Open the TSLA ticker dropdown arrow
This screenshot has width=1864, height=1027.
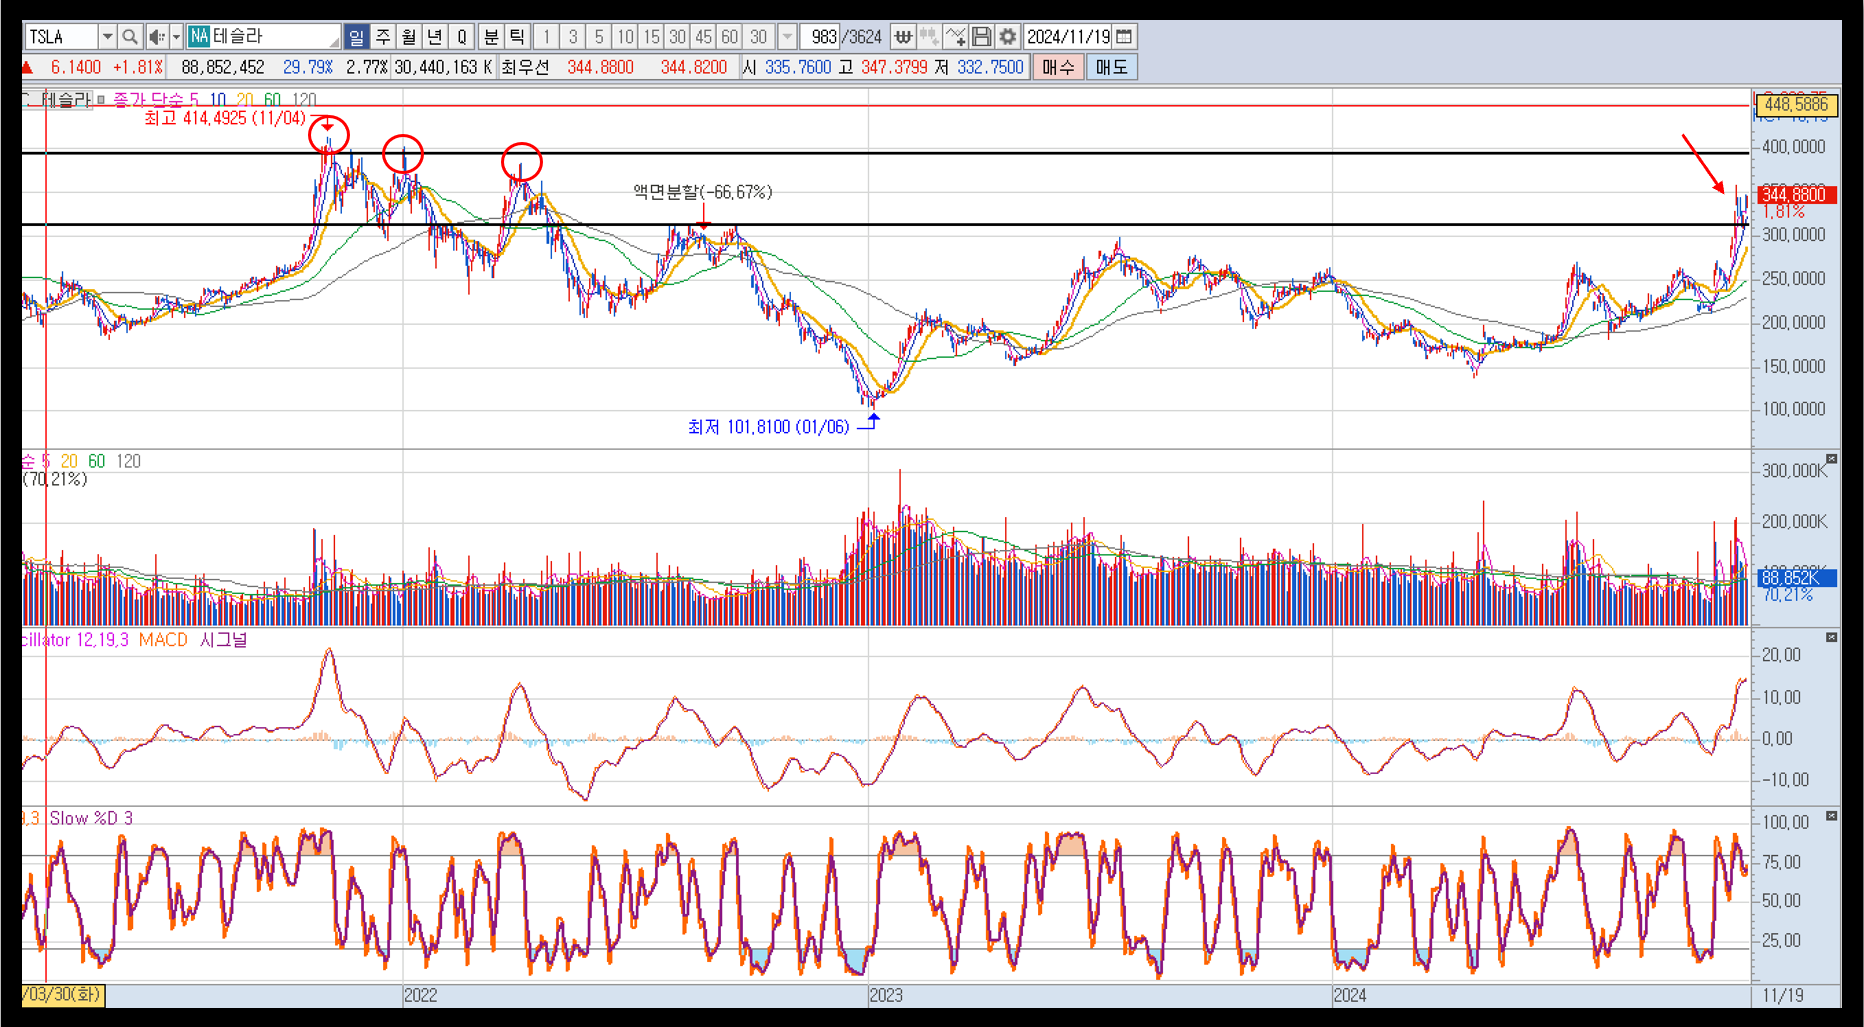(107, 37)
